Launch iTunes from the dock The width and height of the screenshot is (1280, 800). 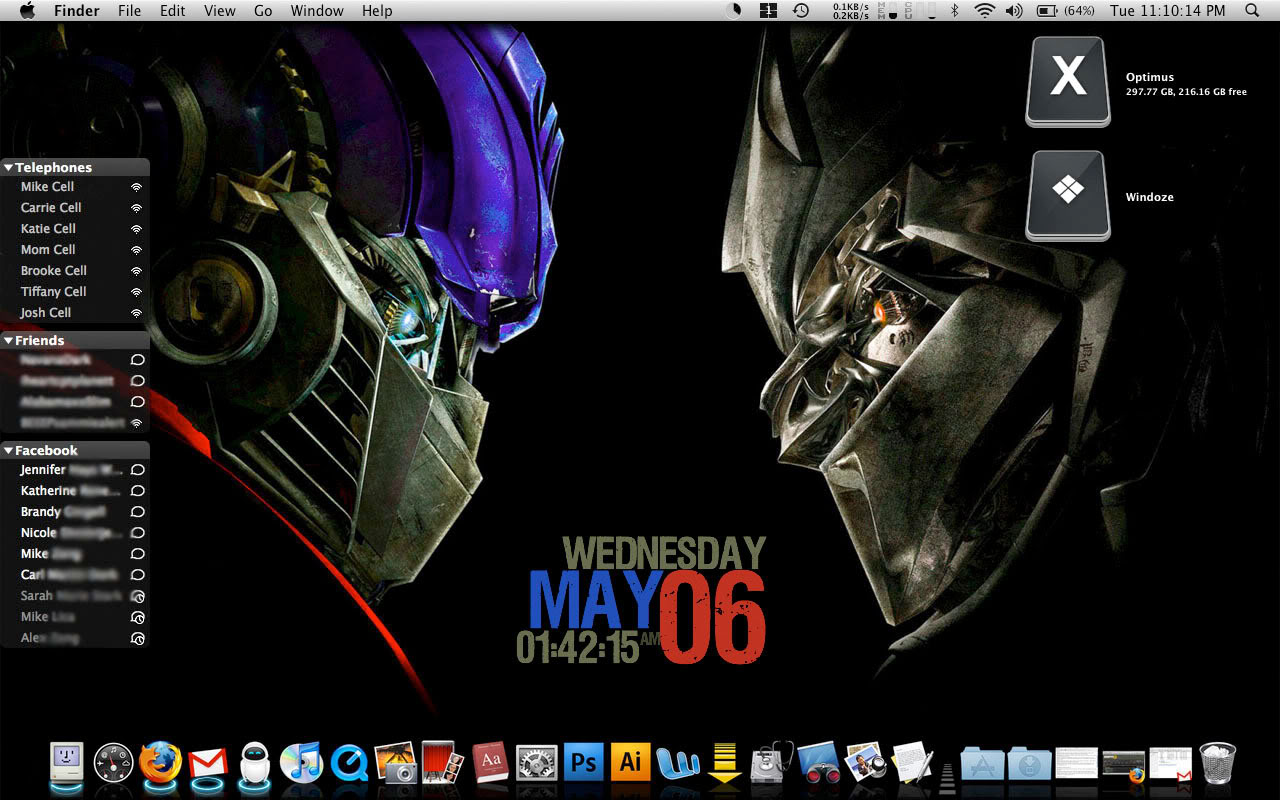[x=300, y=763]
